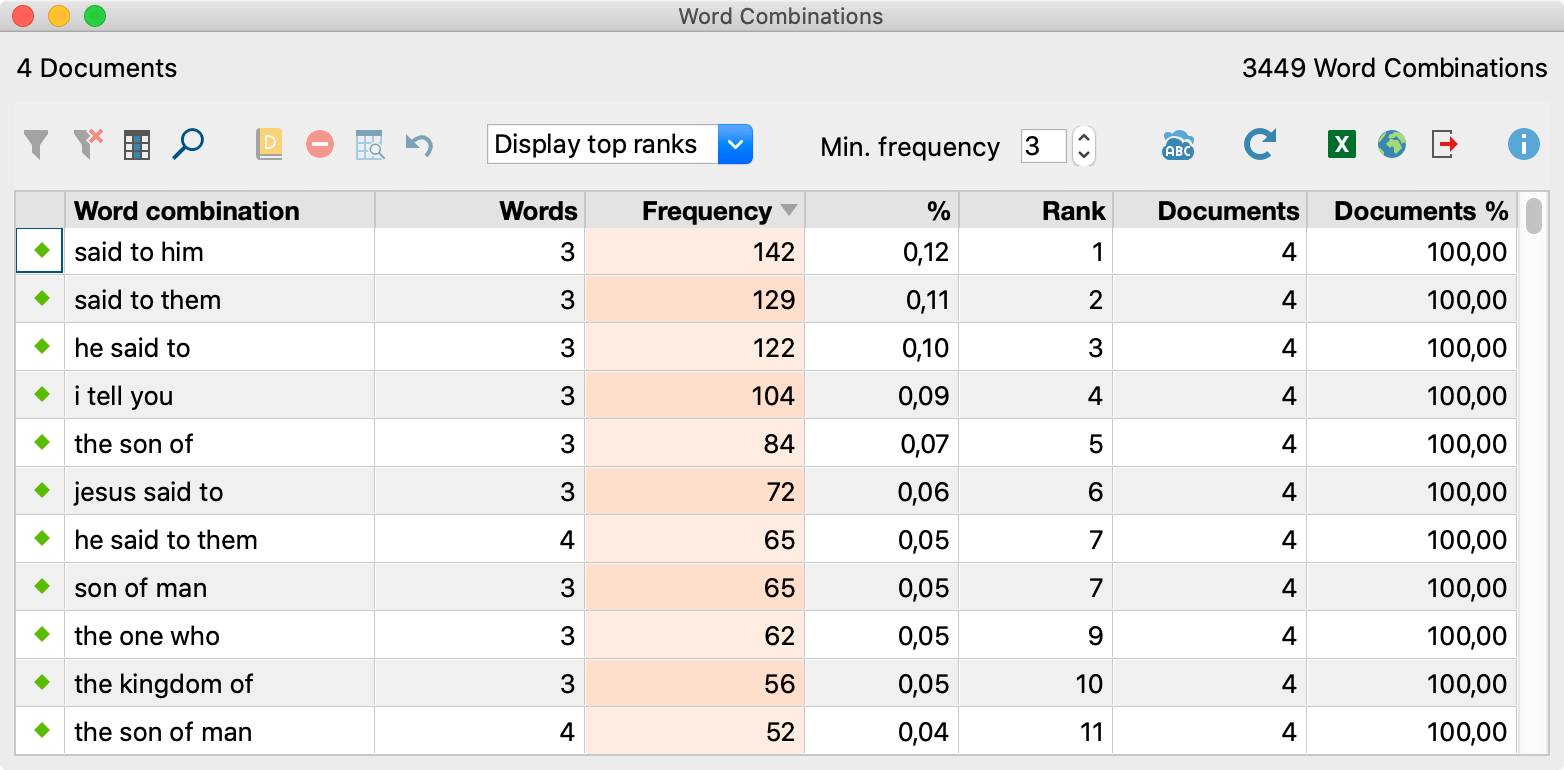The width and height of the screenshot is (1564, 770).
Task: Click the blue info icon
Action: point(1523,145)
